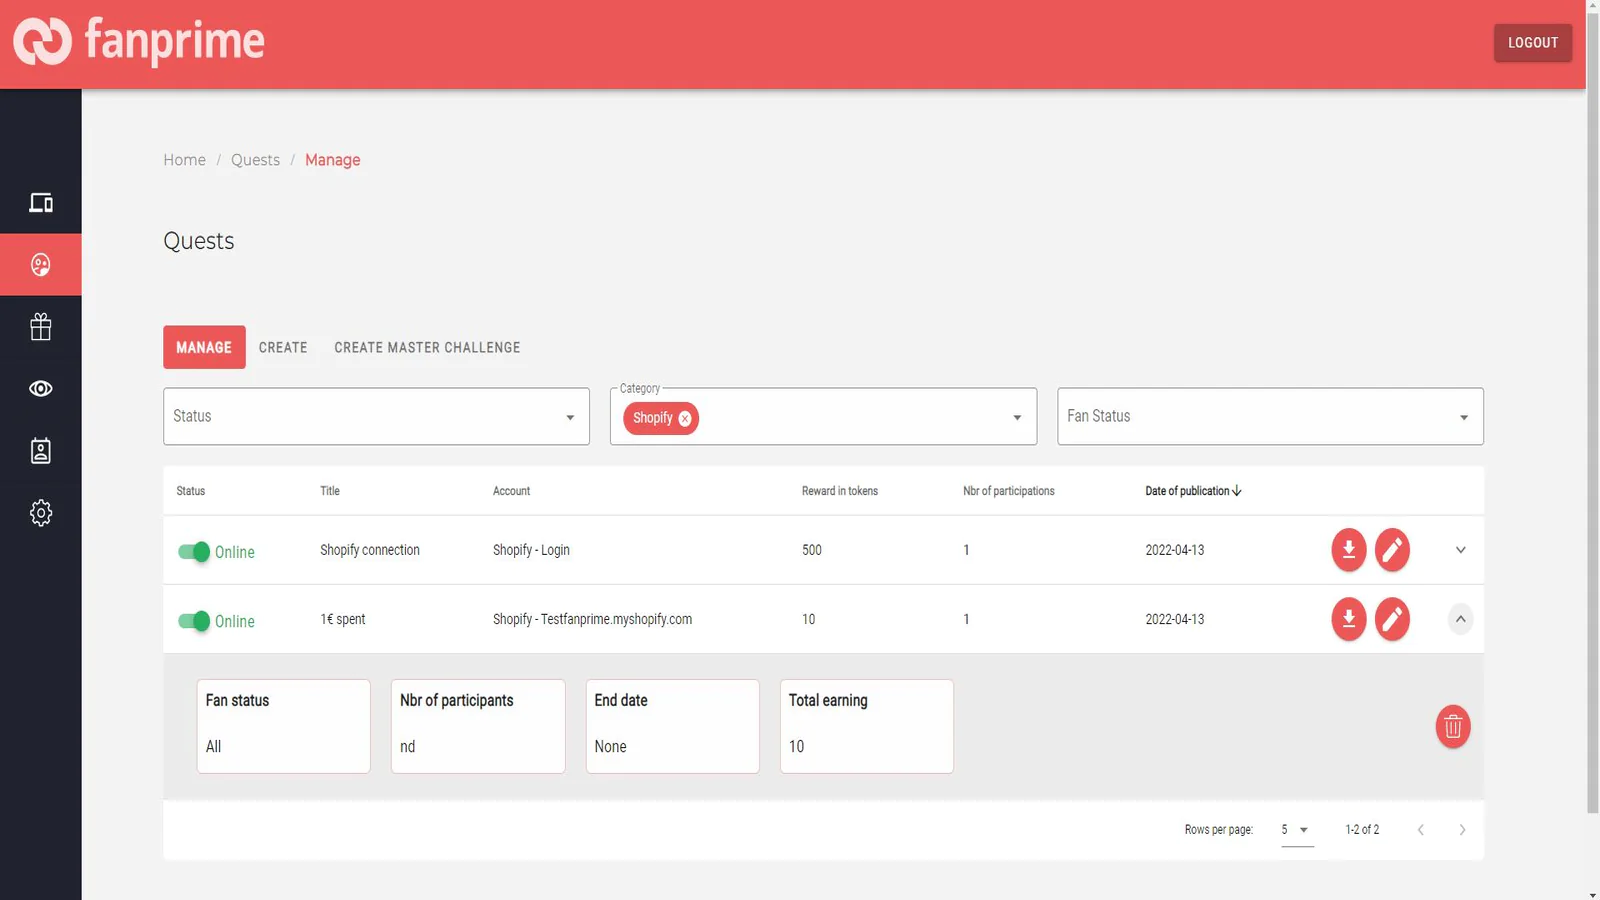
Task: Open the settings gear in sidebar
Action: pos(40,513)
